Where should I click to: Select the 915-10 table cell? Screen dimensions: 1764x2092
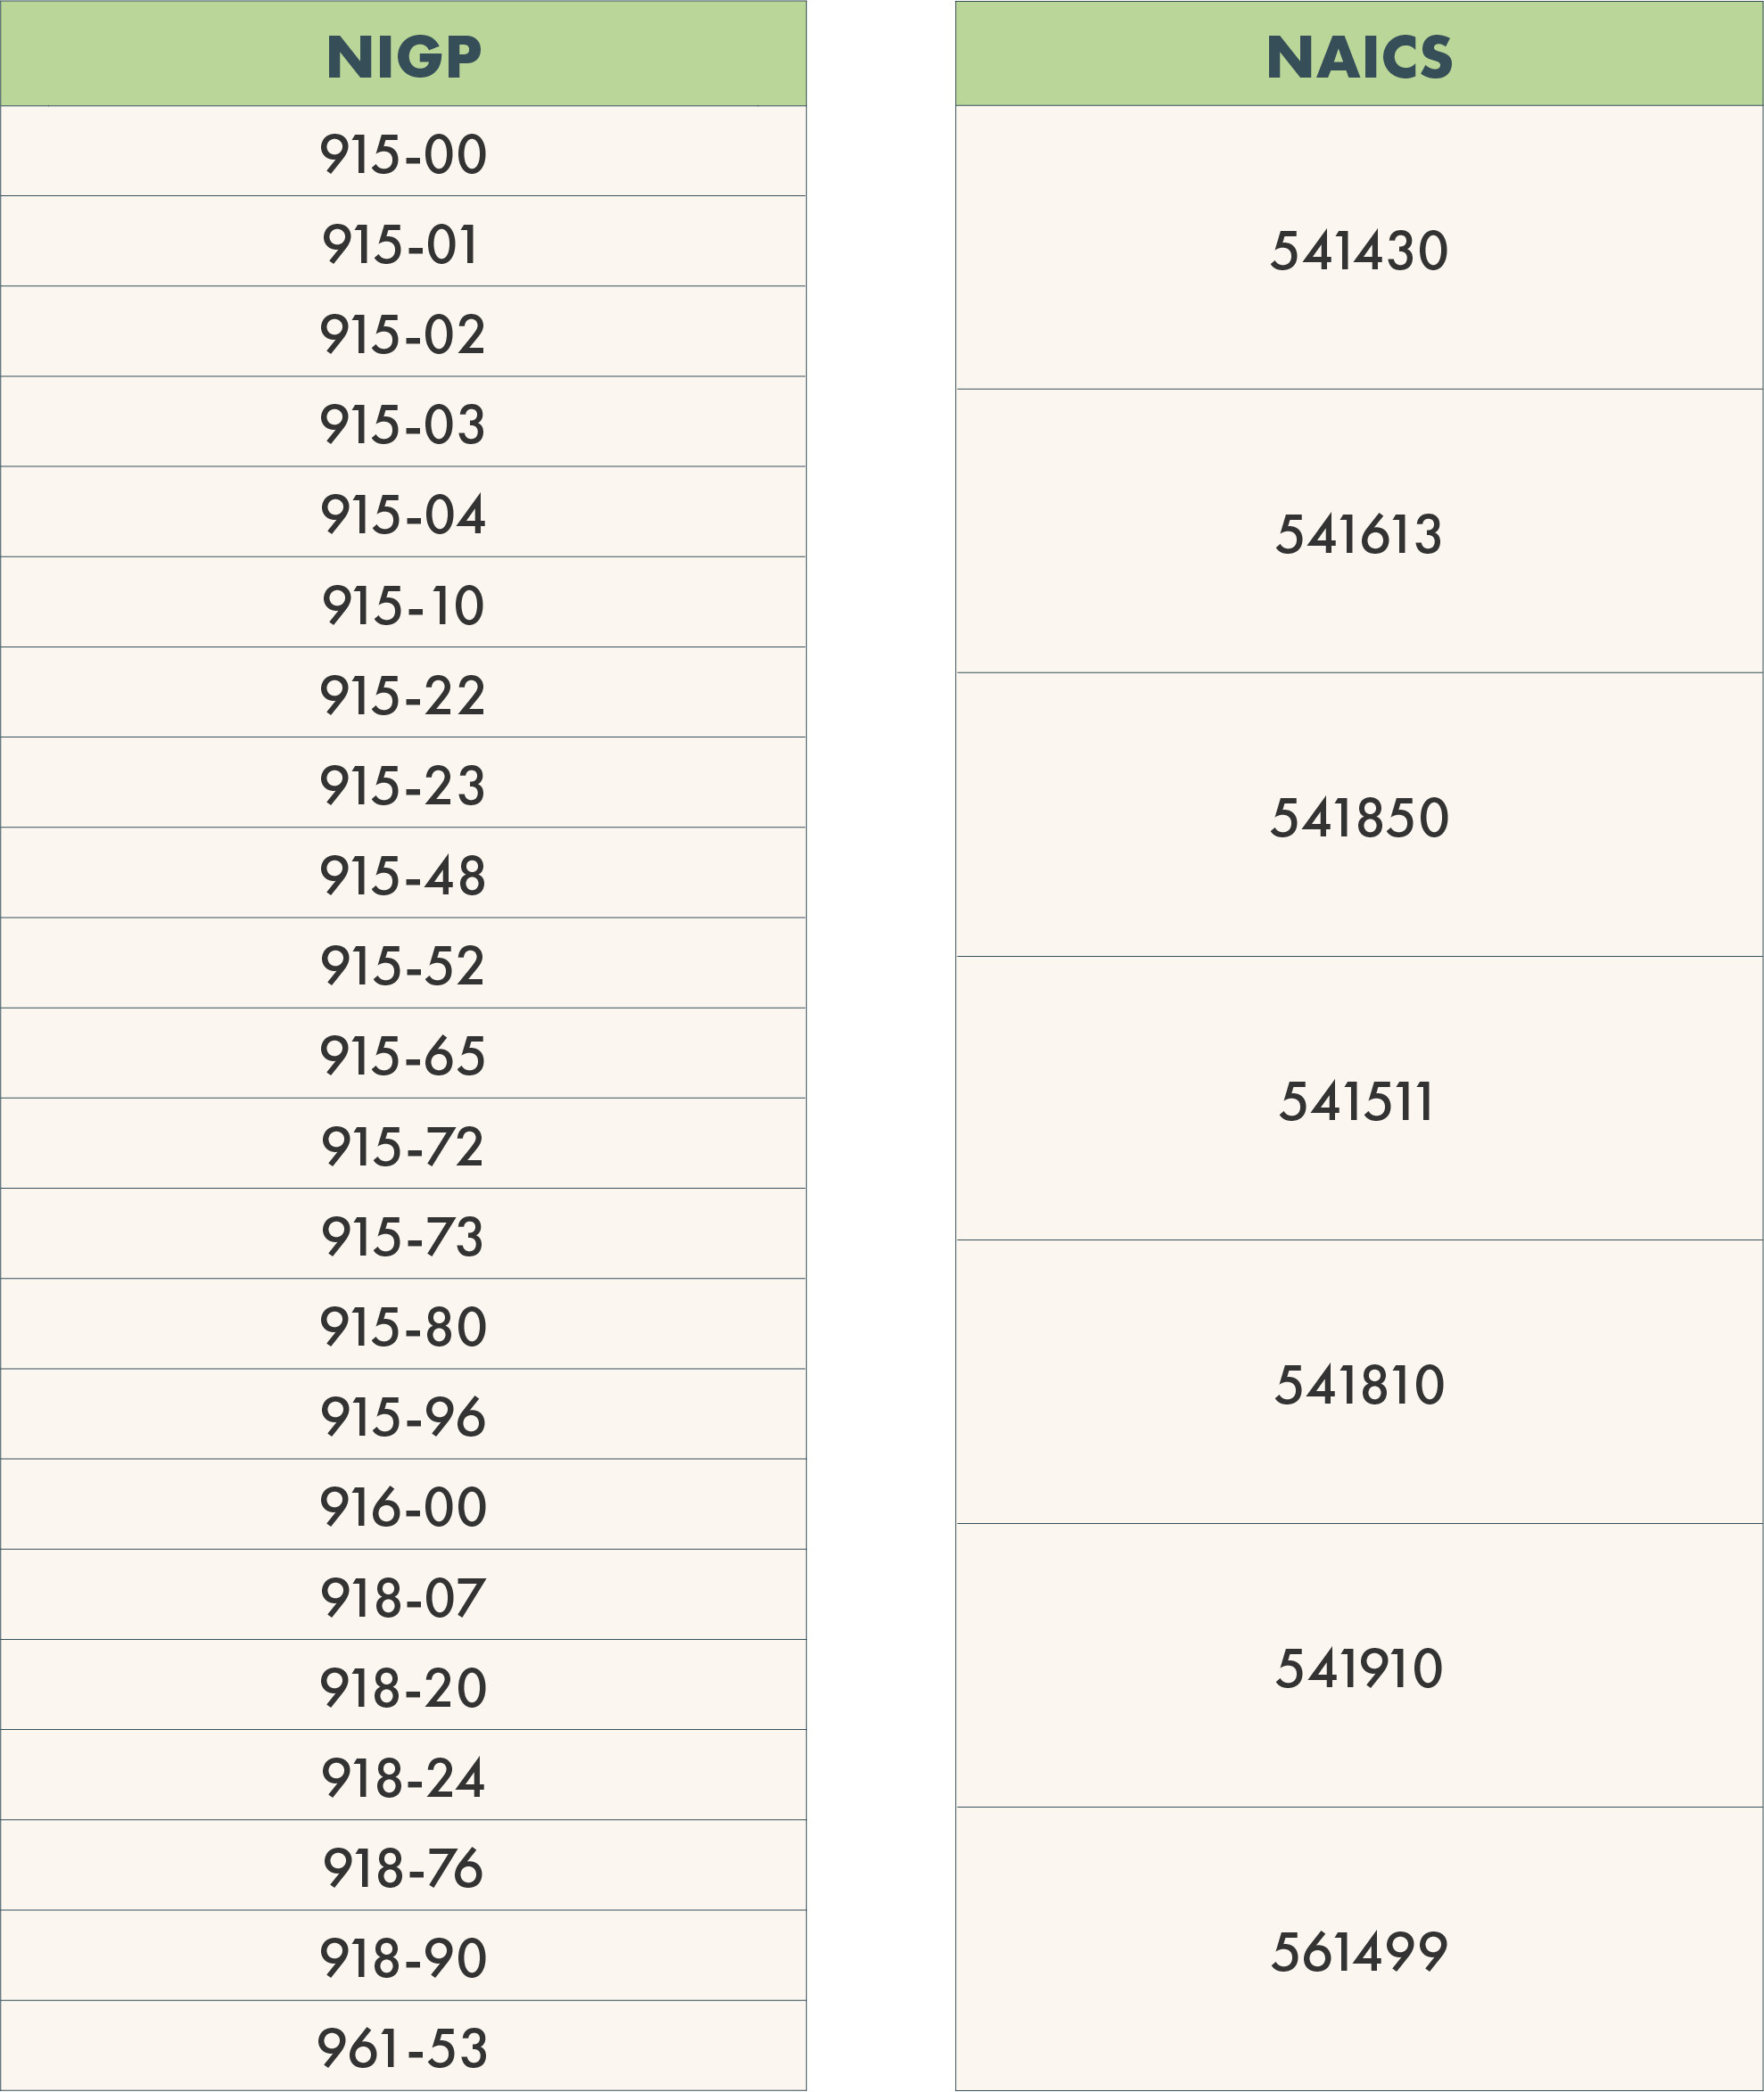click(403, 605)
